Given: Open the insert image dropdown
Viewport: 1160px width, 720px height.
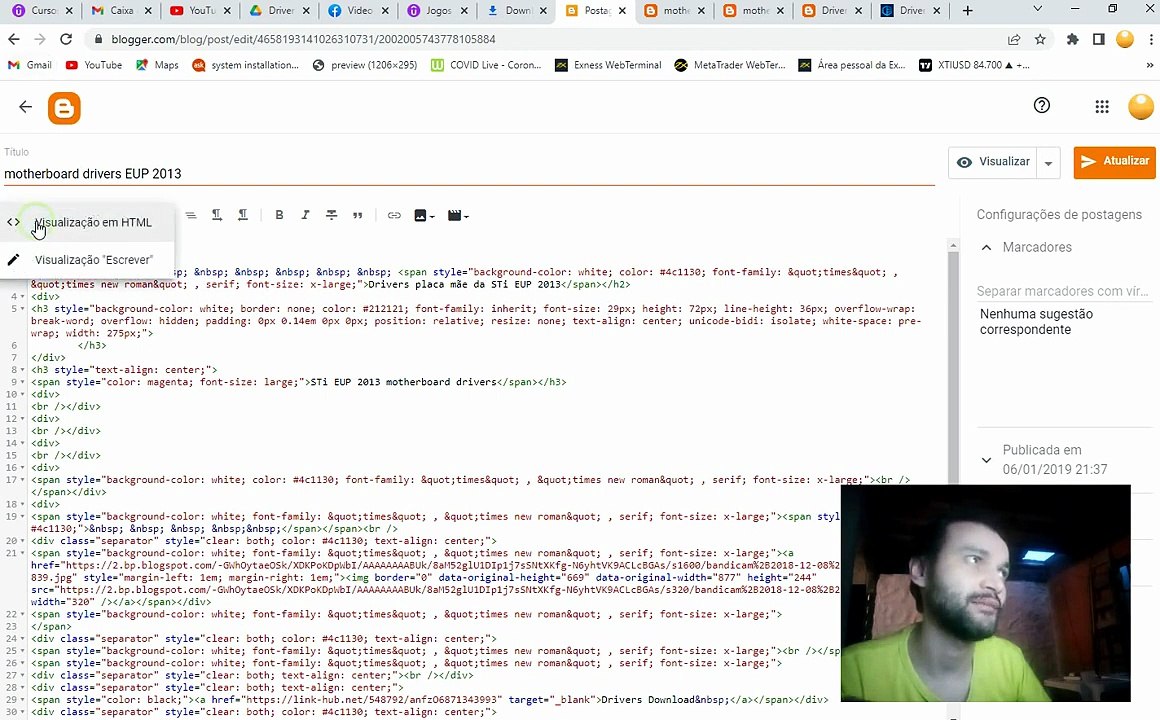Looking at the screenshot, I should (x=424, y=215).
